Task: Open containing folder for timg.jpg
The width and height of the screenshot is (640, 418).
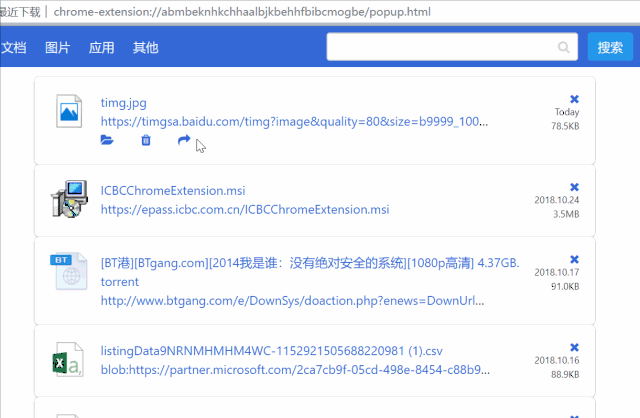Action: coord(107,140)
